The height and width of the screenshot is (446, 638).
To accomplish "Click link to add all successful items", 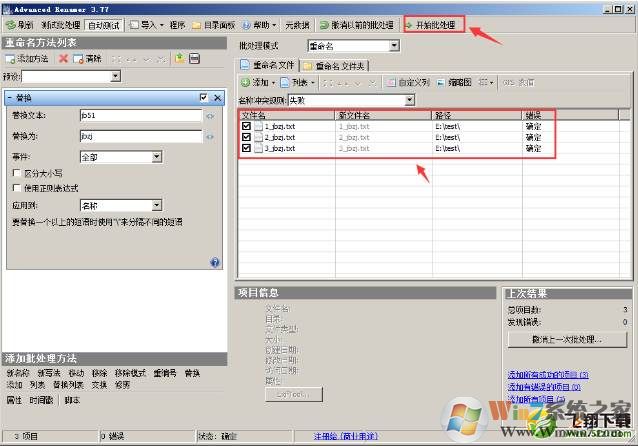I will (548, 374).
